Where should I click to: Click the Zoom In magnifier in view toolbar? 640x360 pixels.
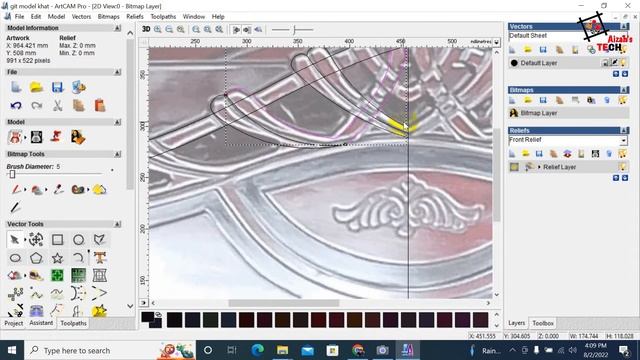(158, 29)
